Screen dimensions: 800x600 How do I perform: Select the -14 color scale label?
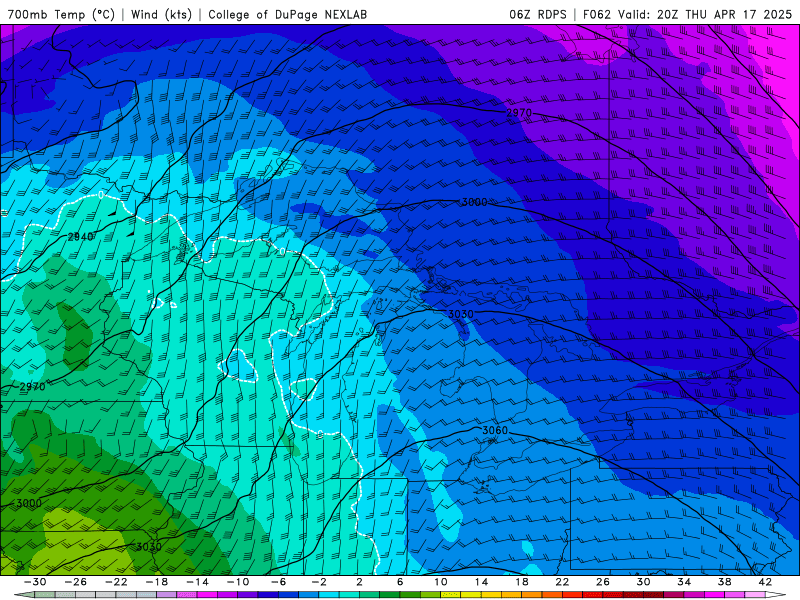pos(197,582)
